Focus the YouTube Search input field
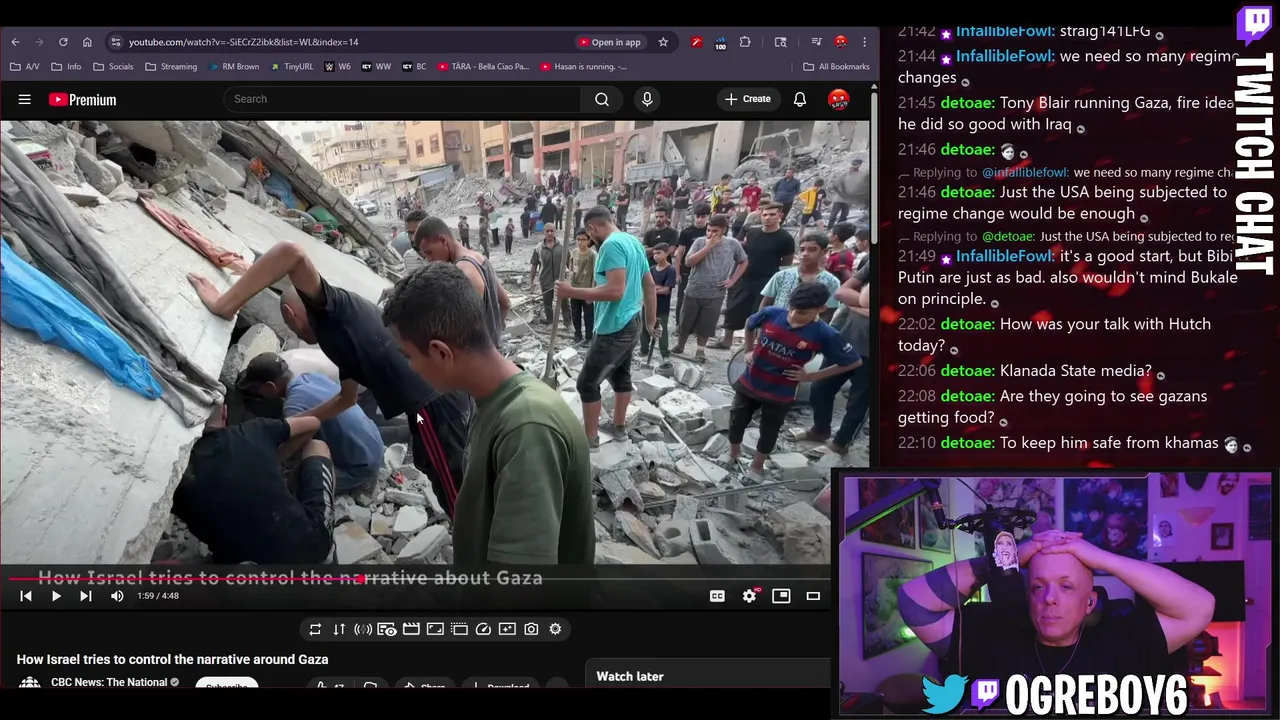 coord(402,99)
